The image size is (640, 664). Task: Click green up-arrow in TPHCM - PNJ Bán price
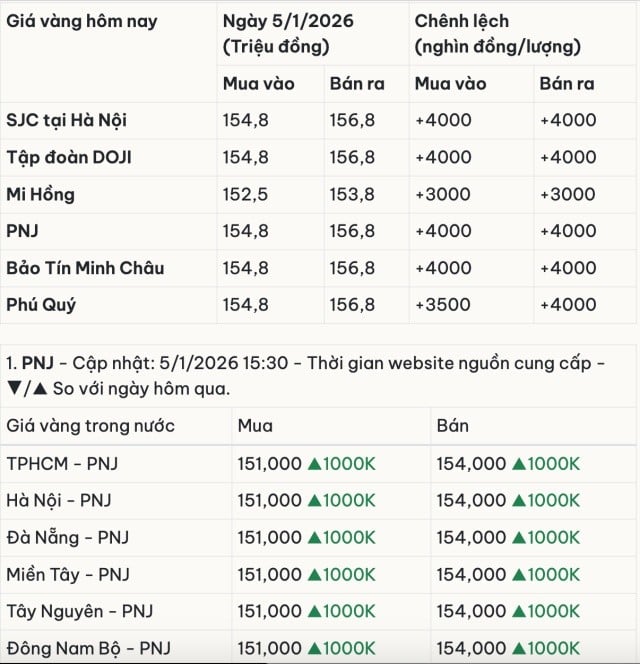[x=518, y=464]
